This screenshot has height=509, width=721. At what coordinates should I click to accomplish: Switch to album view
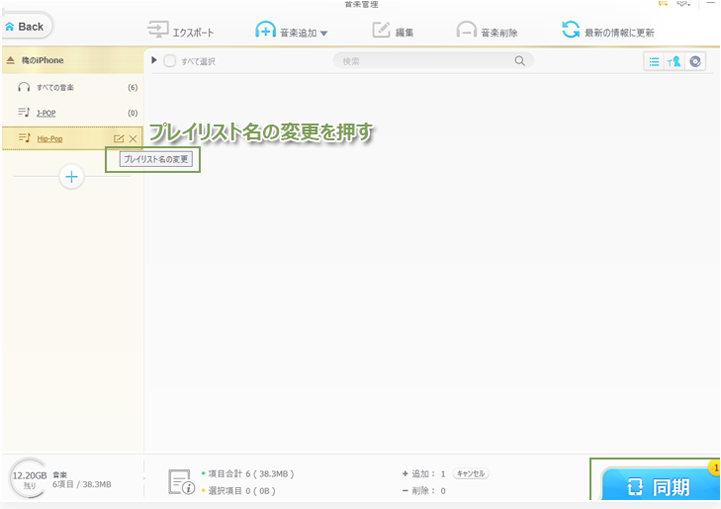pos(694,61)
